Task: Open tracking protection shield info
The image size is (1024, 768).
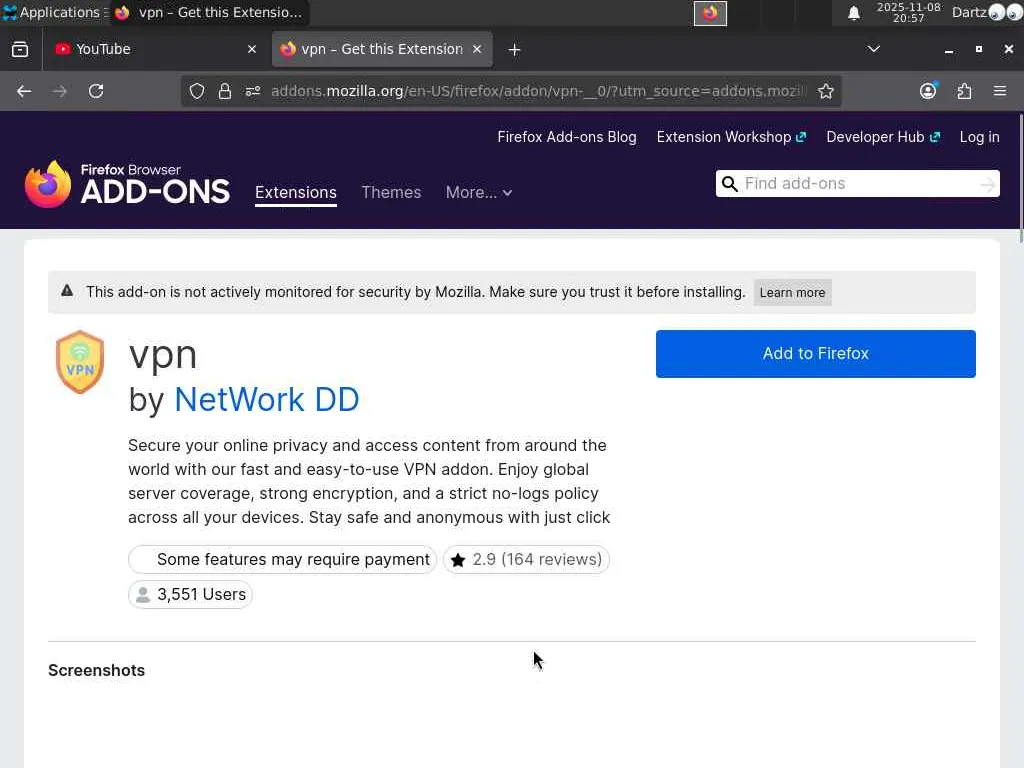Action: 197,91
